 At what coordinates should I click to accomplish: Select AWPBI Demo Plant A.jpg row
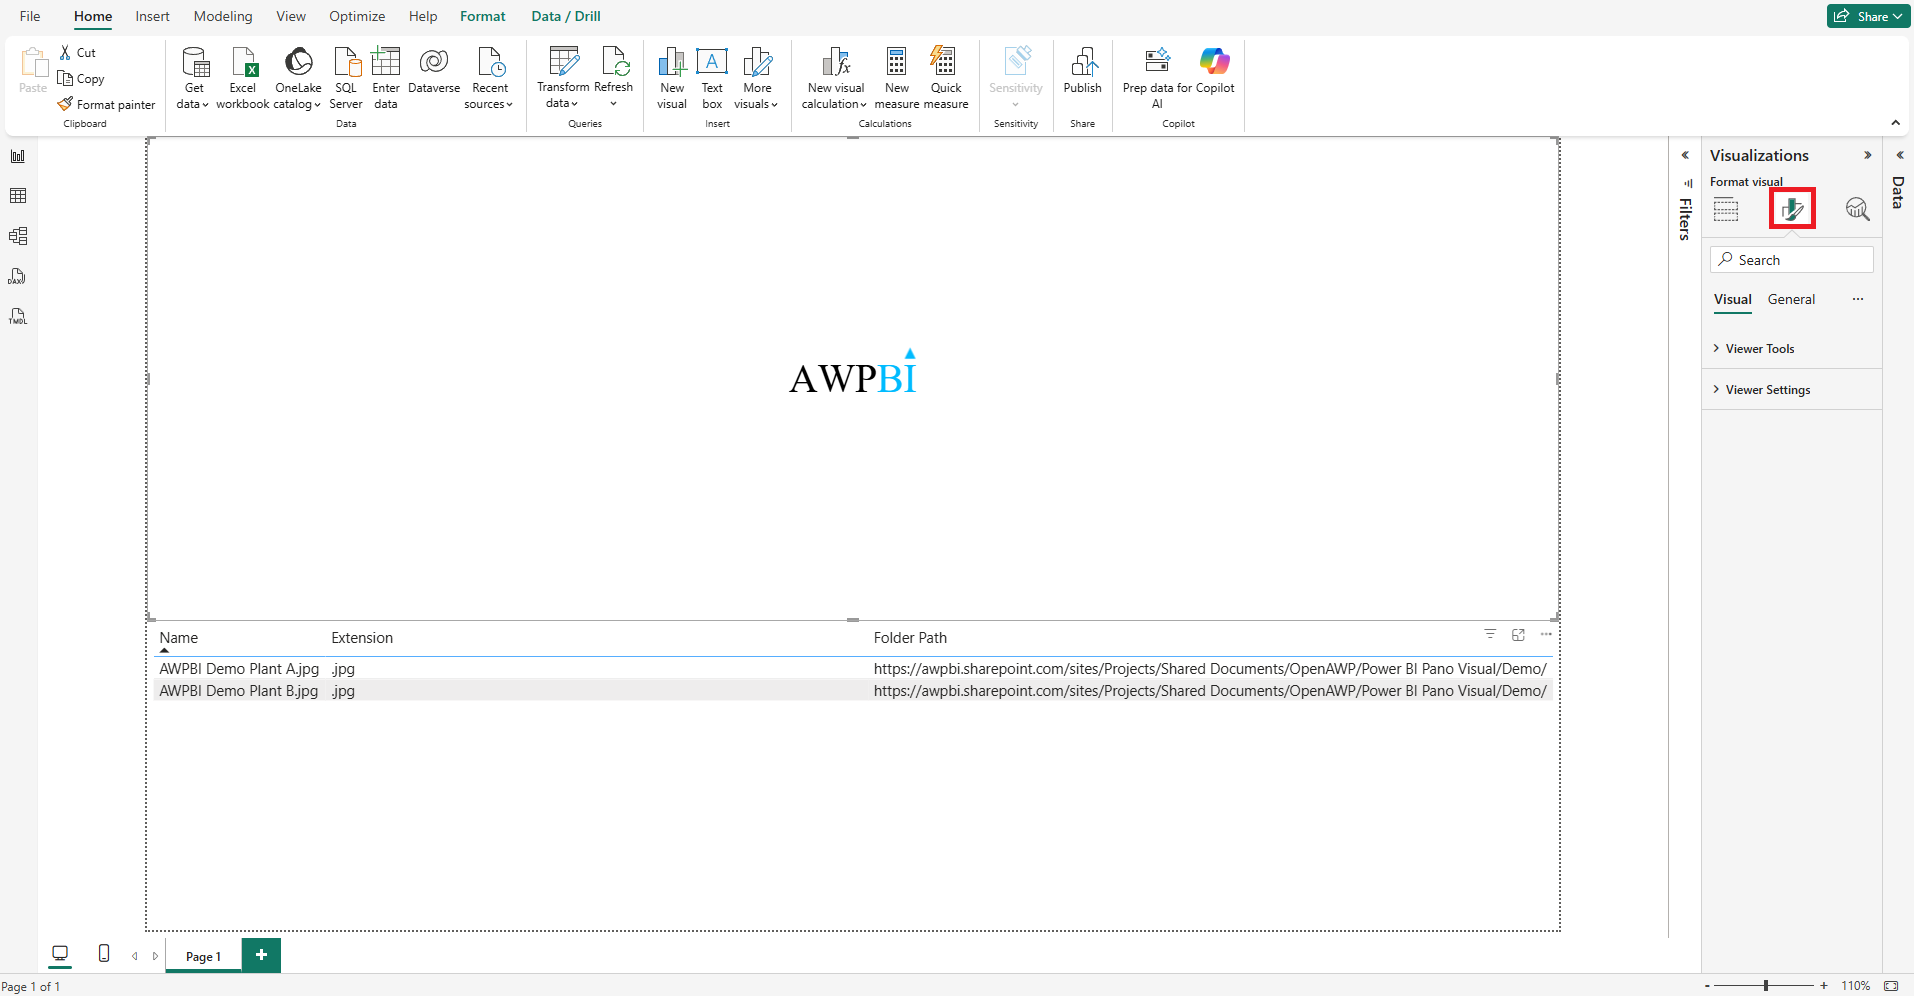click(854, 669)
